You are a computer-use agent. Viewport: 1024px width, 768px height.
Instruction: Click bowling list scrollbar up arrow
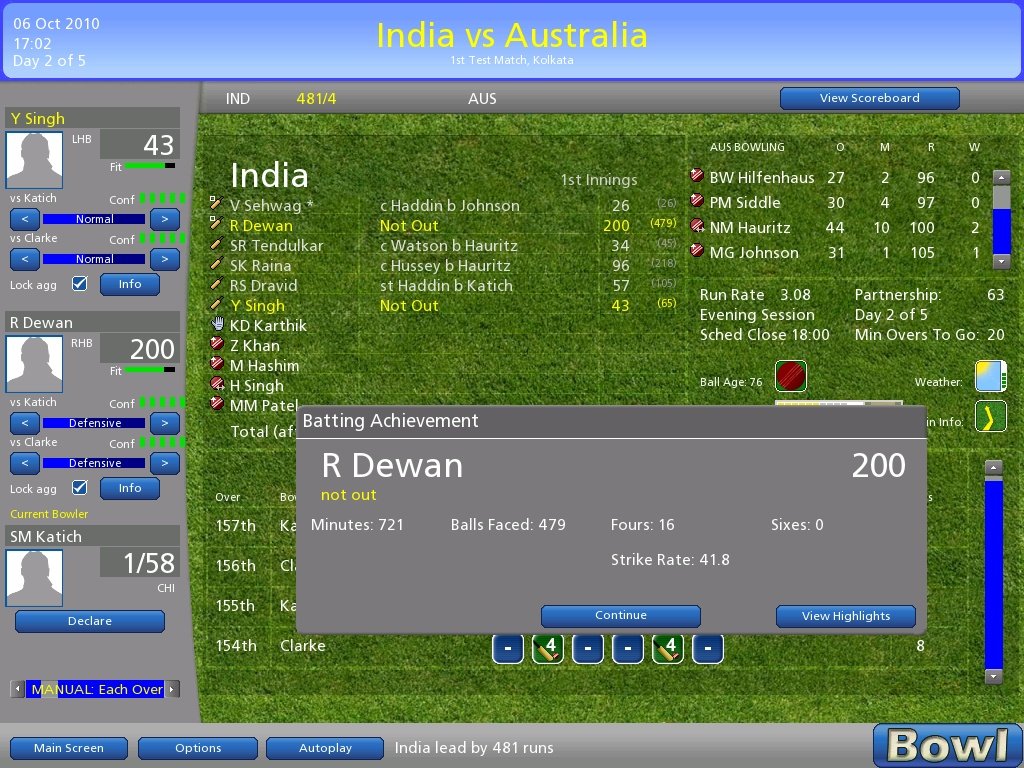click(x=1001, y=176)
